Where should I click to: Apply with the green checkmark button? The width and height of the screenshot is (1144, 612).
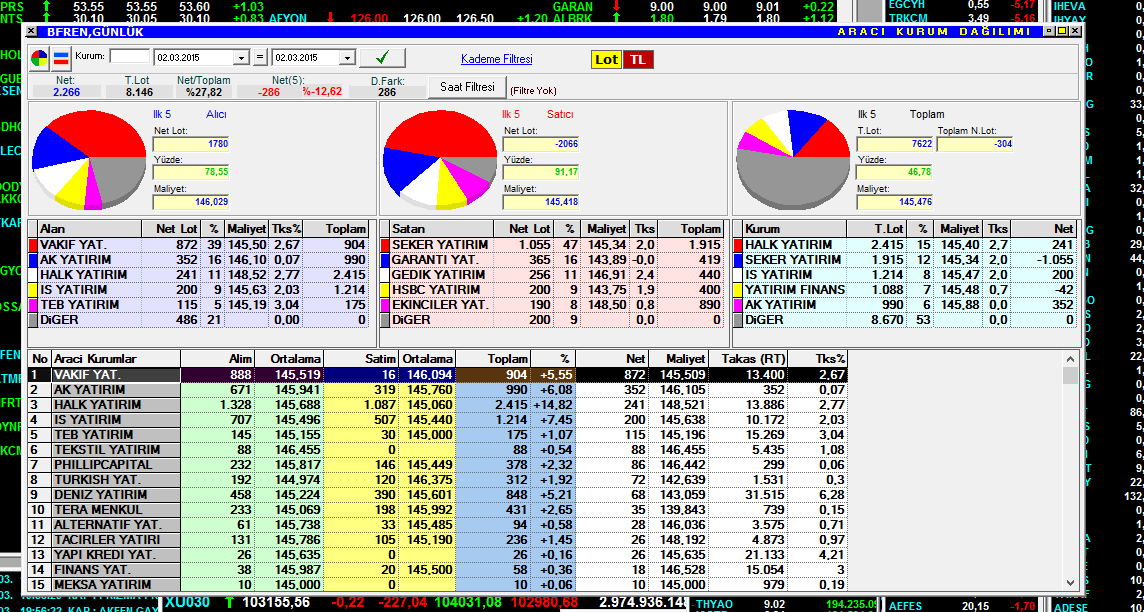pos(381,57)
